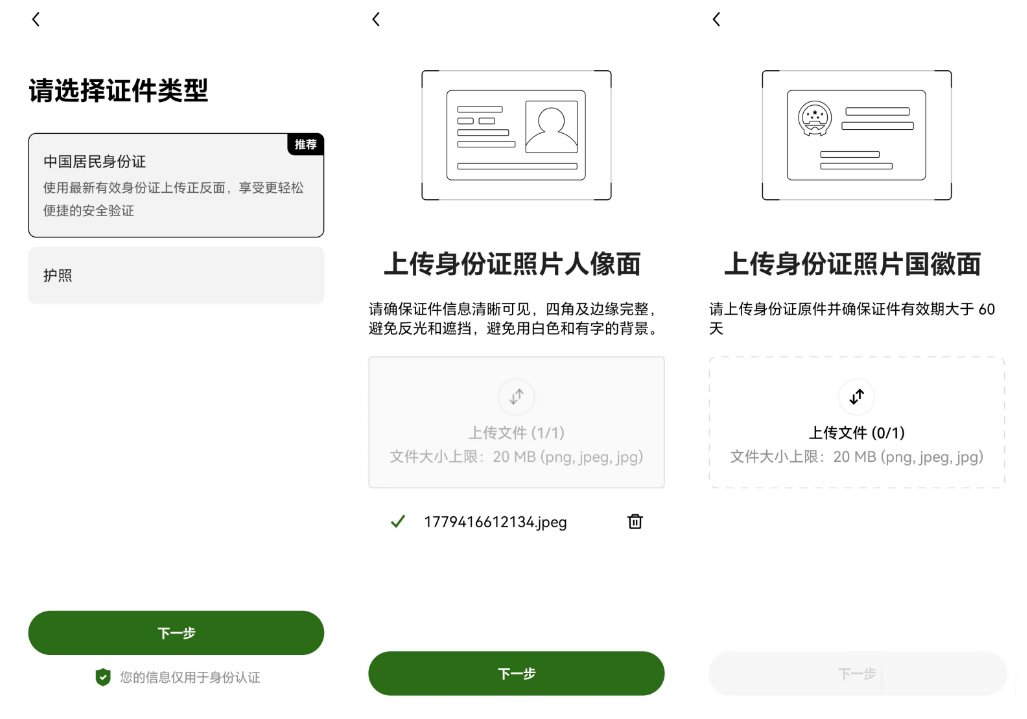1027x719 pixels.
Task: Click the upload arrows icon in 上传文件 (1/1) box
Action: click(516, 396)
